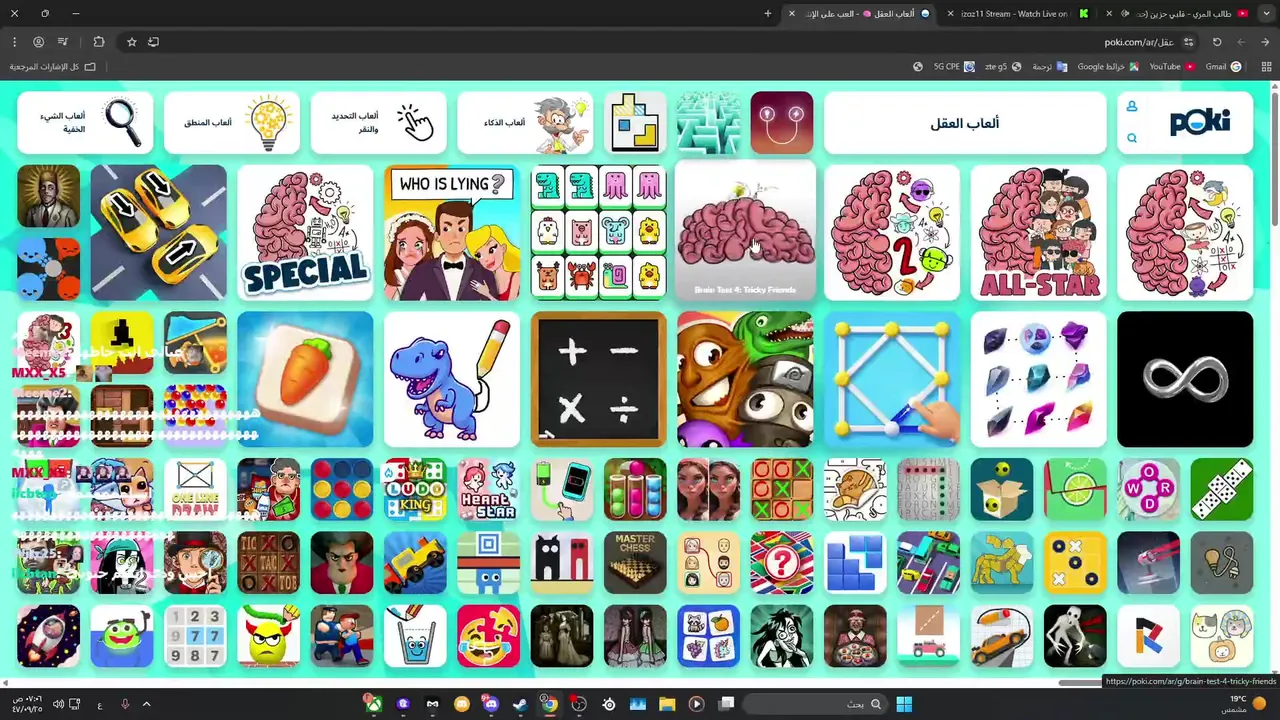Open the carrot tile game
Screen dimensions: 1280x720
click(x=305, y=379)
